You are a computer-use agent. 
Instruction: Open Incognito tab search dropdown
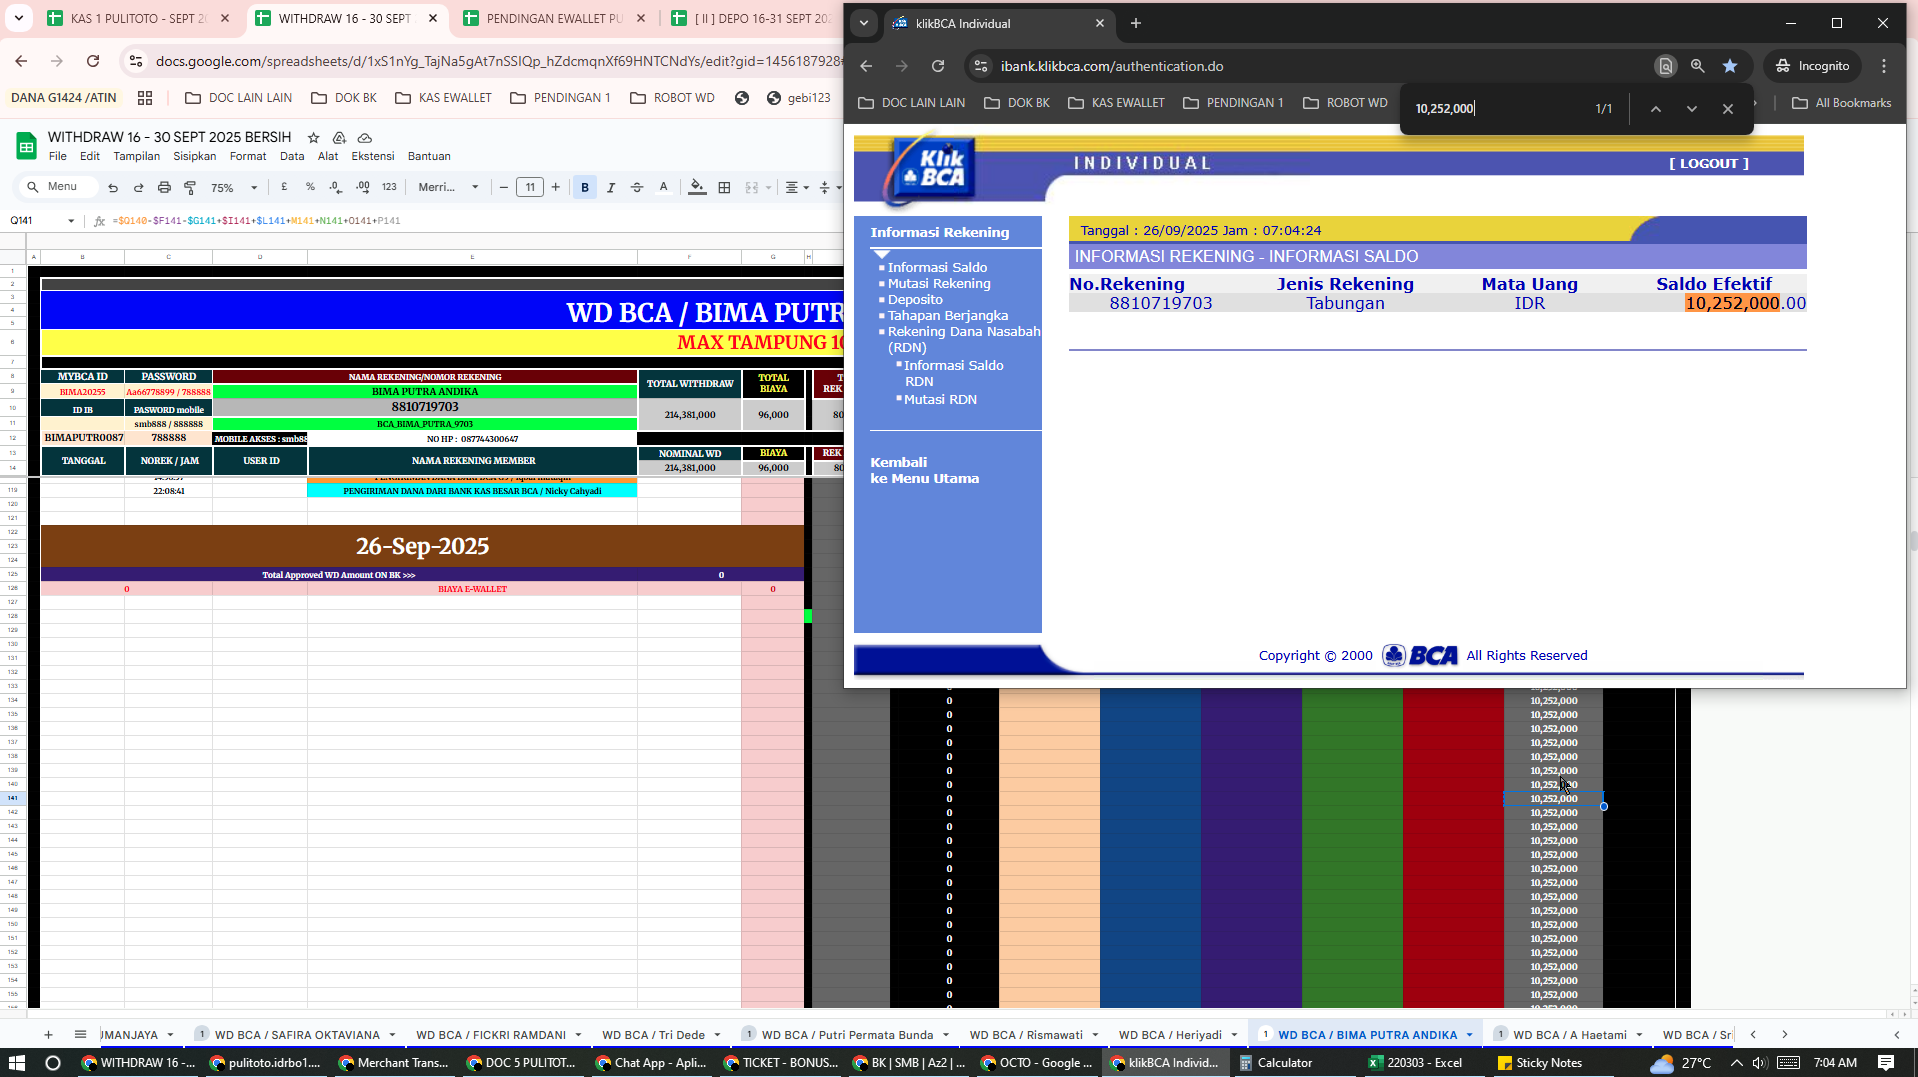[x=864, y=23]
